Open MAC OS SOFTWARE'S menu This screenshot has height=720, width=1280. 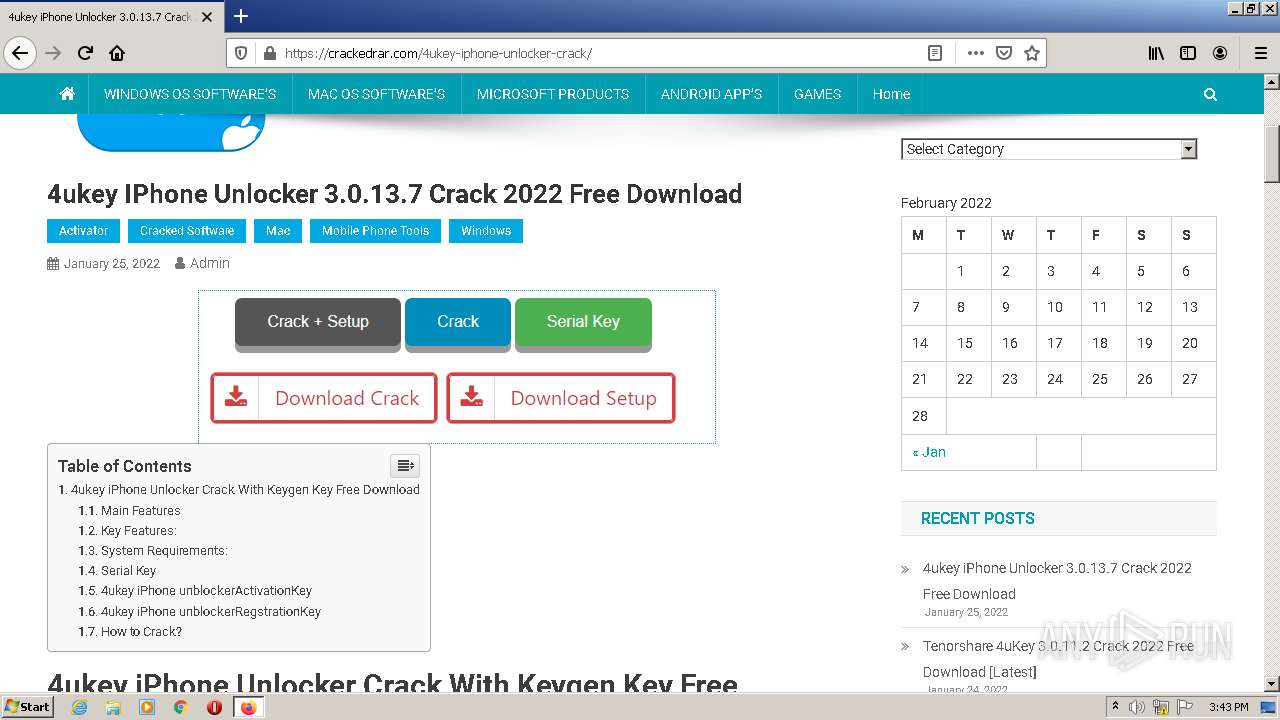[x=376, y=94]
